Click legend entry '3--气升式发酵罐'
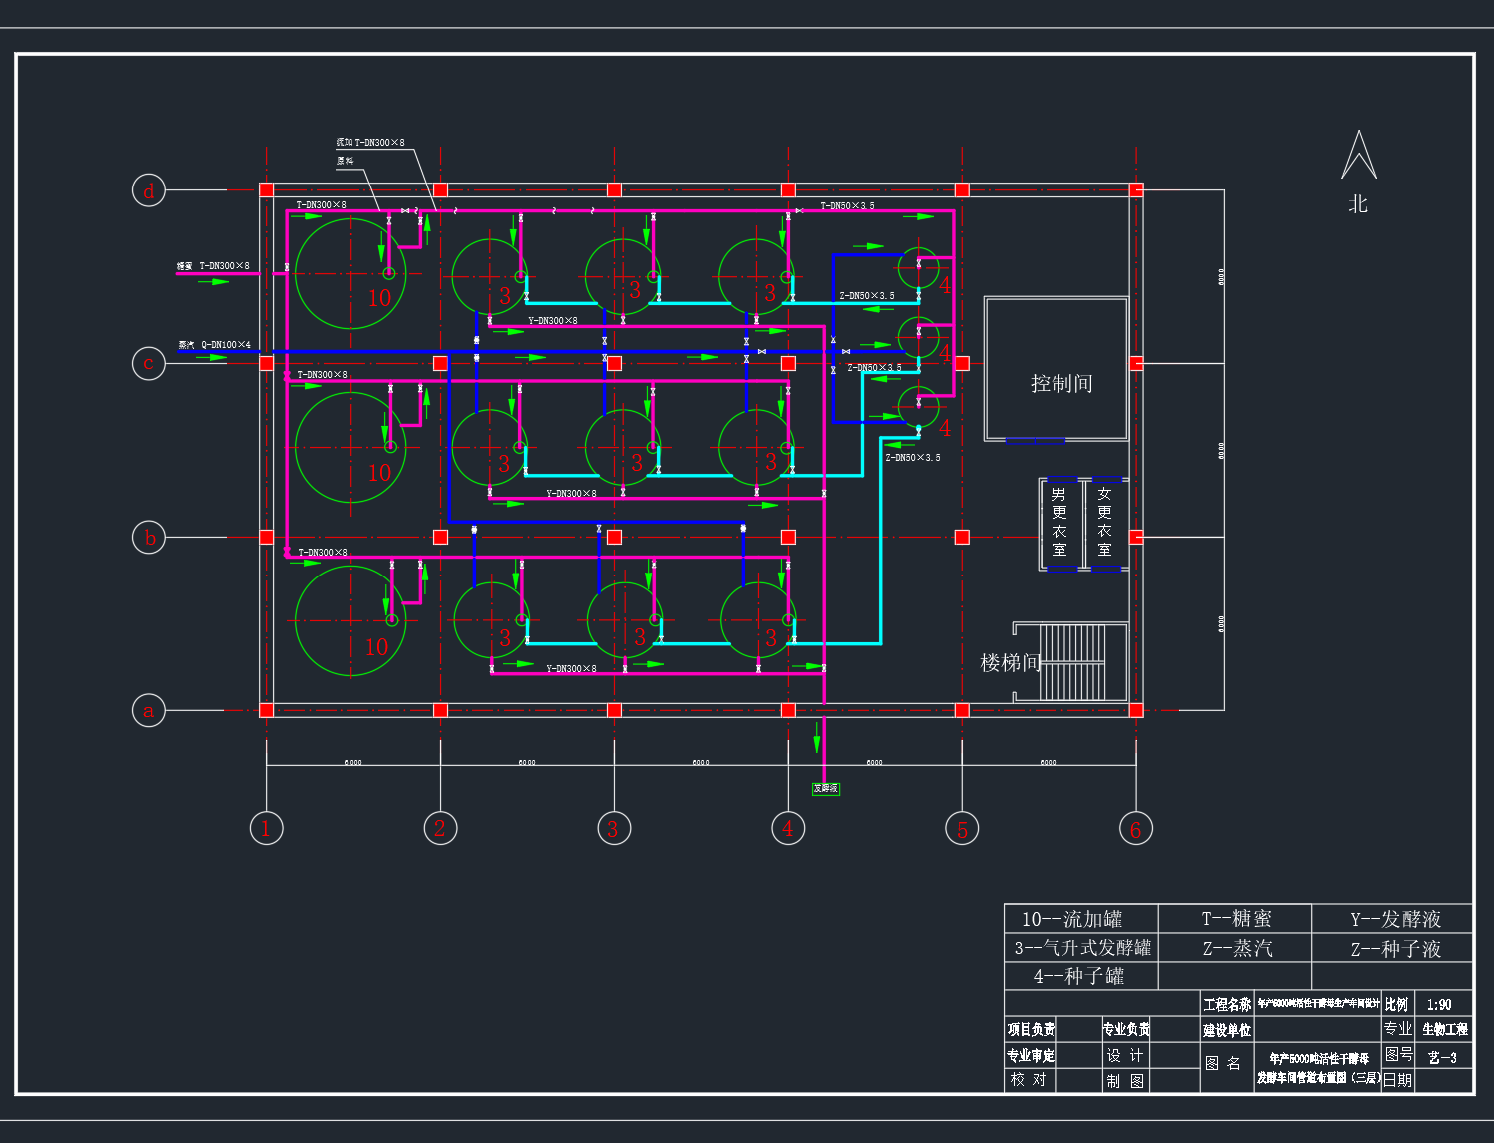The width and height of the screenshot is (1494, 1143). pyautogui.click(x=1083, y=947)
